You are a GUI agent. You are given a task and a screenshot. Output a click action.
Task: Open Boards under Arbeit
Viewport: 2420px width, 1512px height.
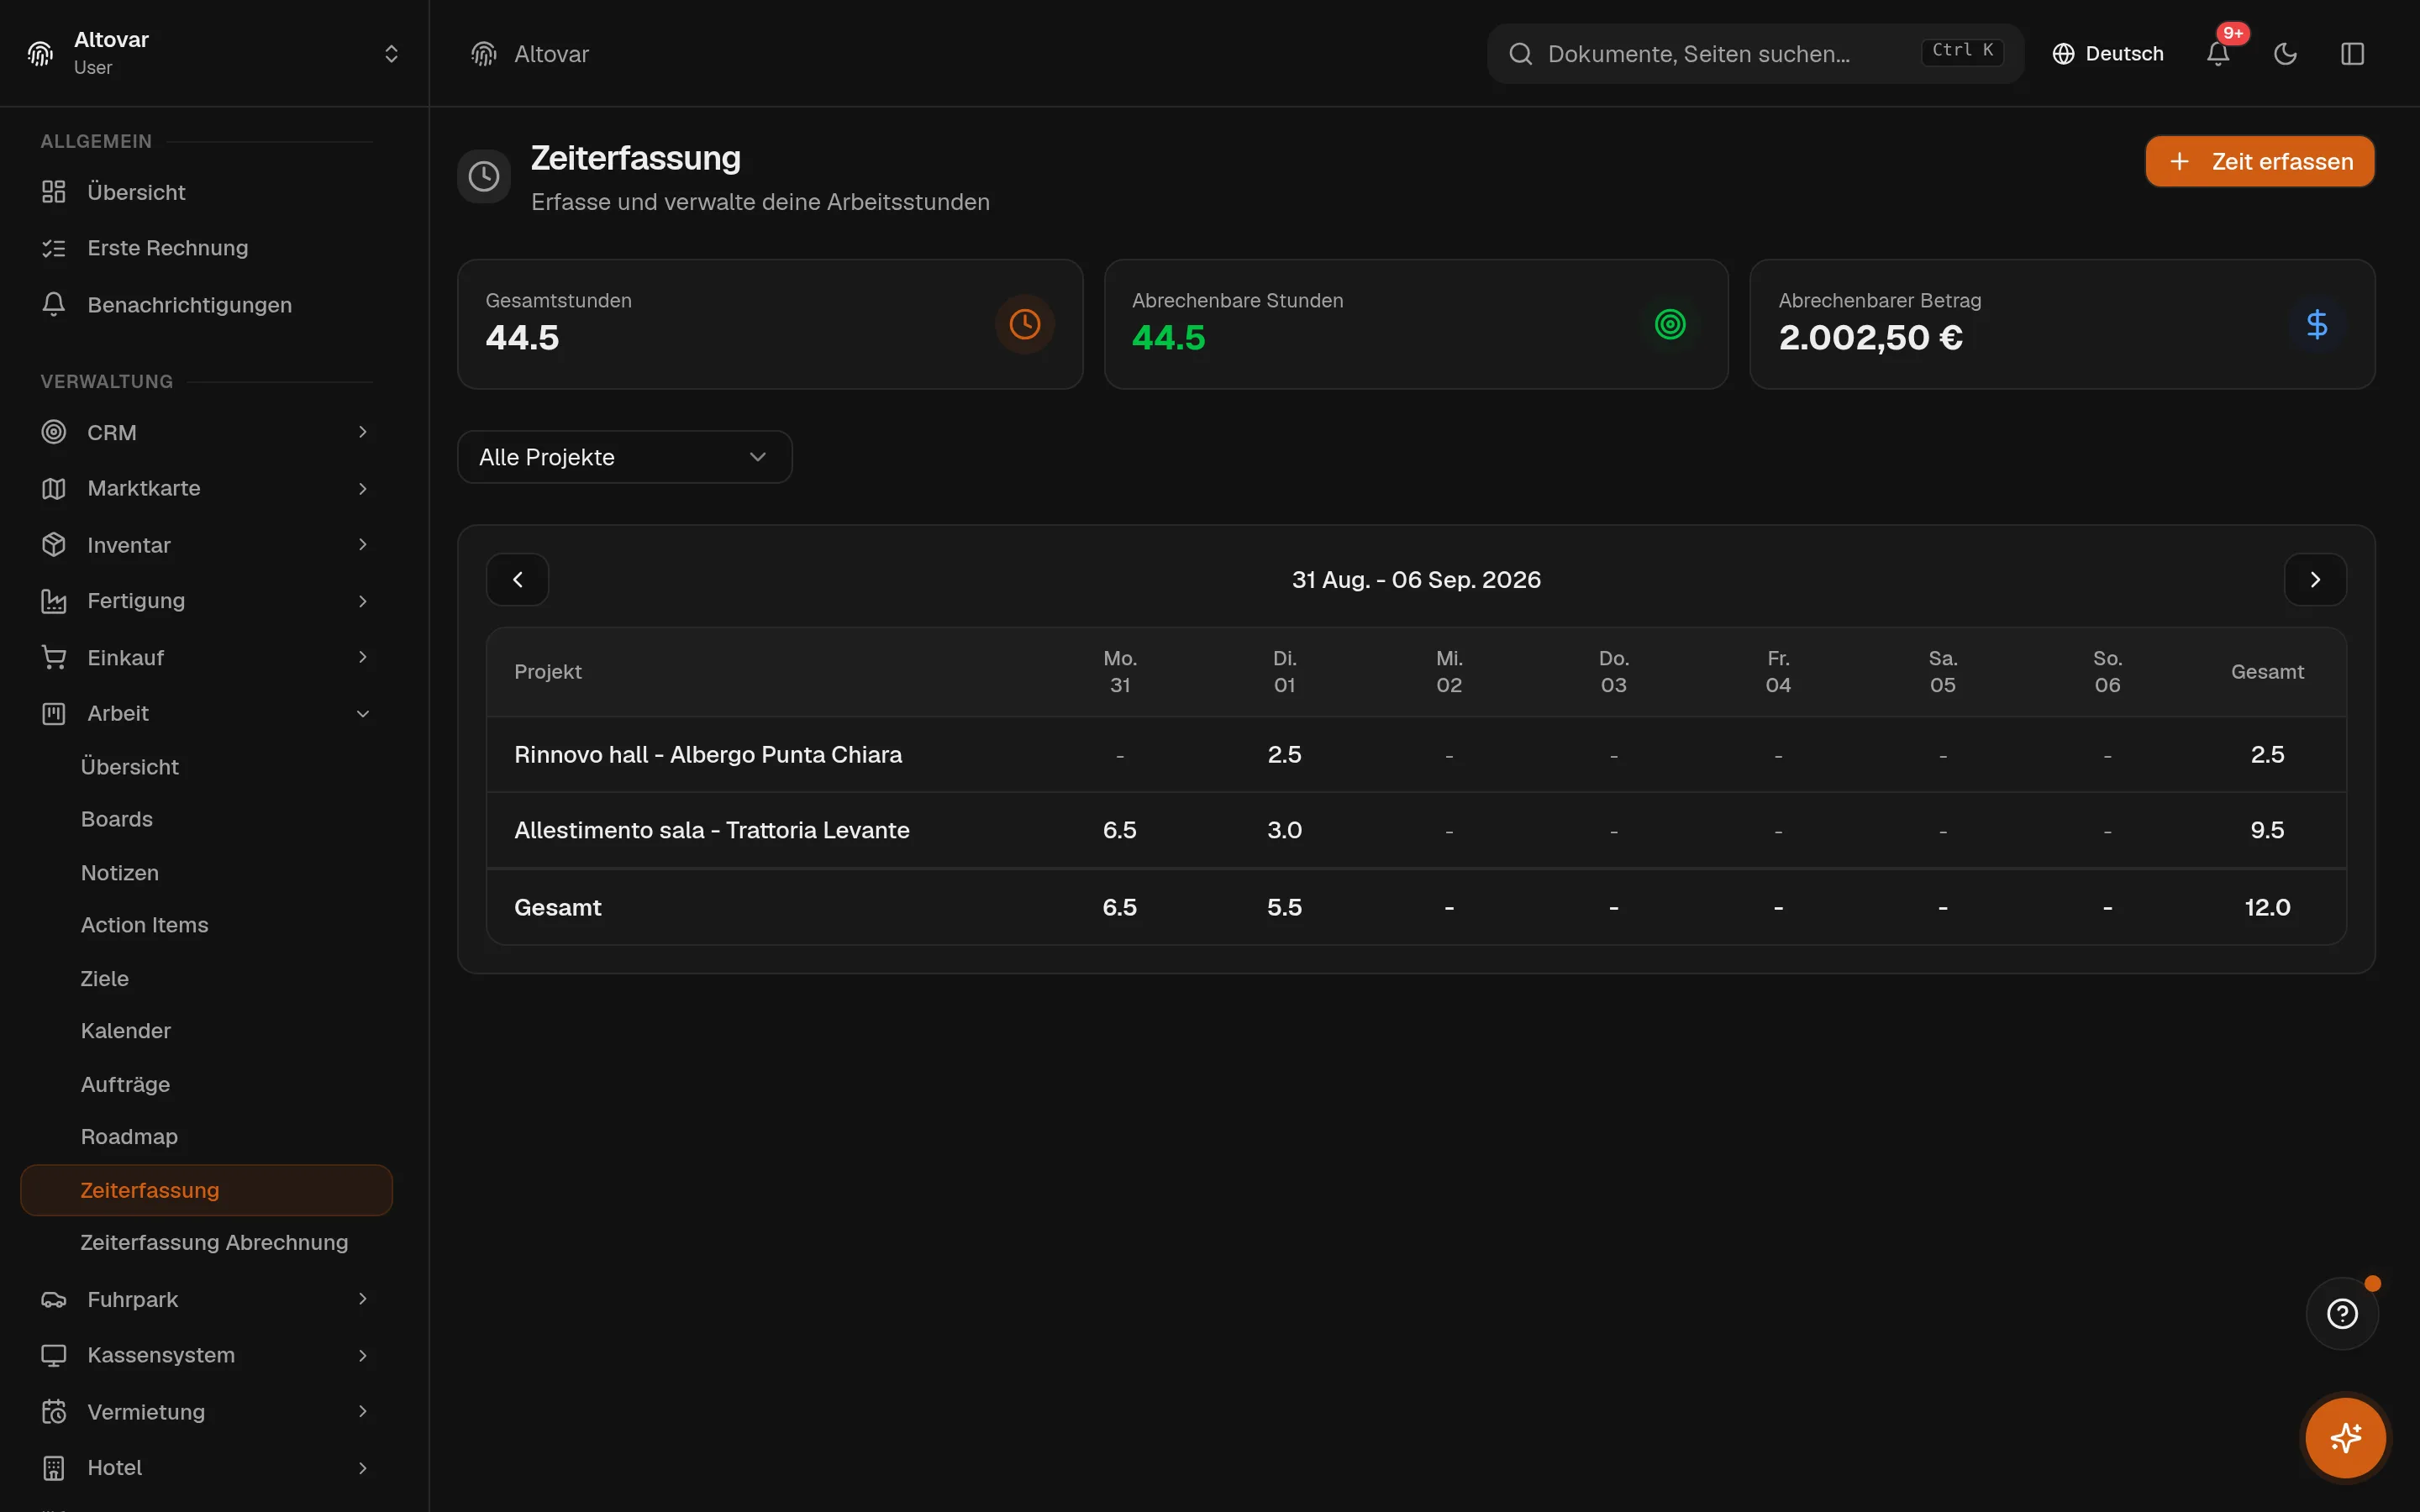pos(117,819)
